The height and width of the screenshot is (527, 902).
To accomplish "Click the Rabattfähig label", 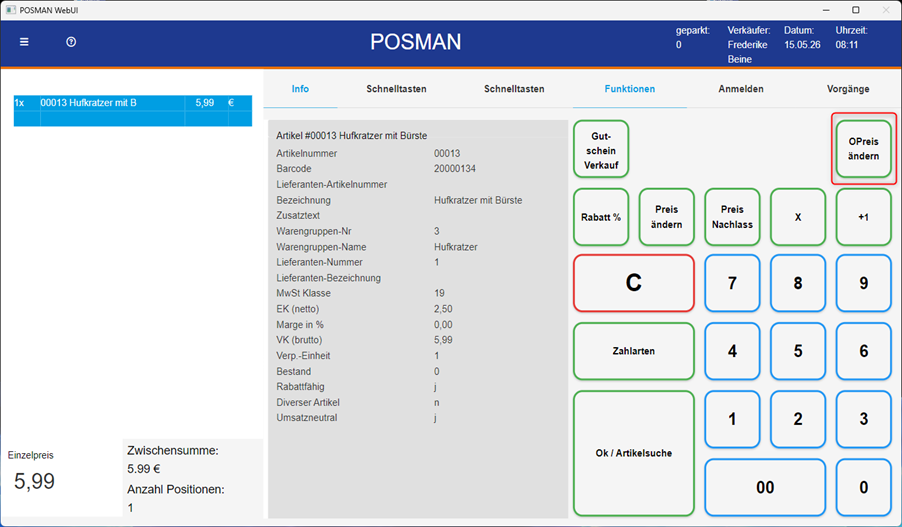I will [300, 387].
